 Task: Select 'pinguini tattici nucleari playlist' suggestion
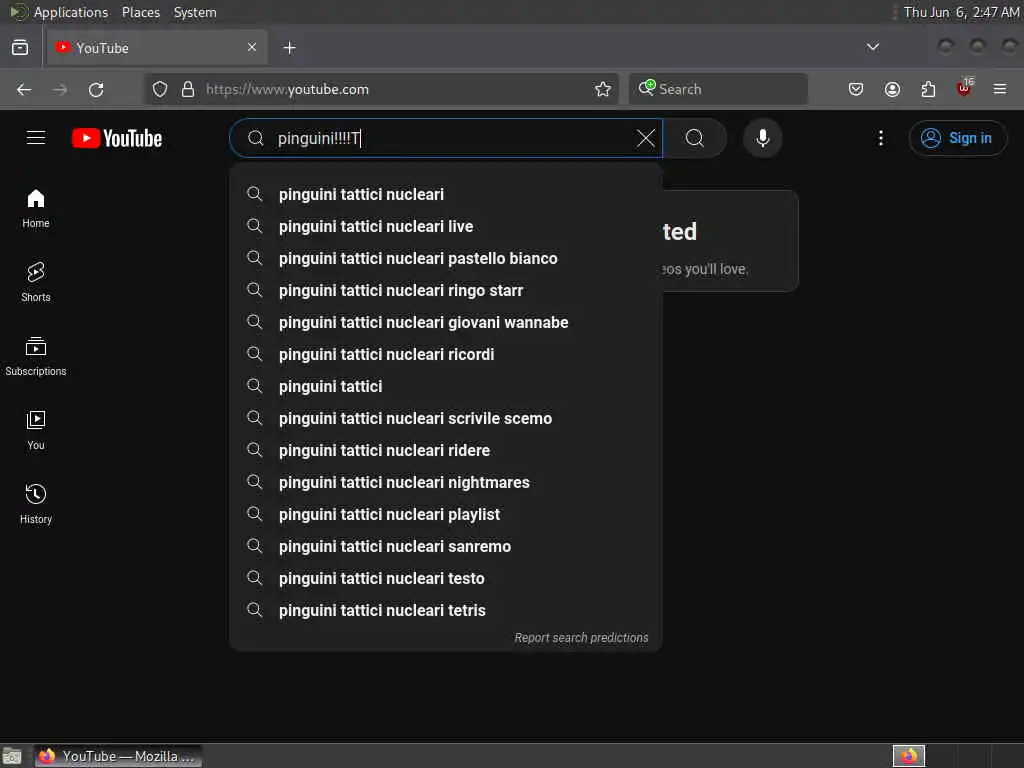coord(446,515)
